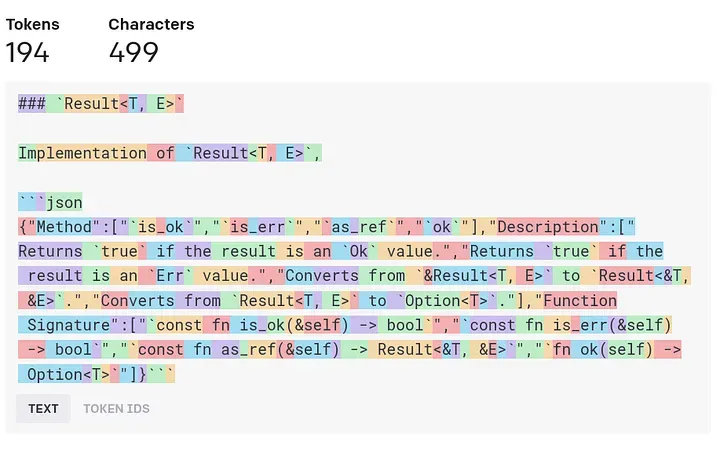The height and width of the screenshot is (452, 720).
Task: Select the TEXT tab
Action: (x=43, y=408)
